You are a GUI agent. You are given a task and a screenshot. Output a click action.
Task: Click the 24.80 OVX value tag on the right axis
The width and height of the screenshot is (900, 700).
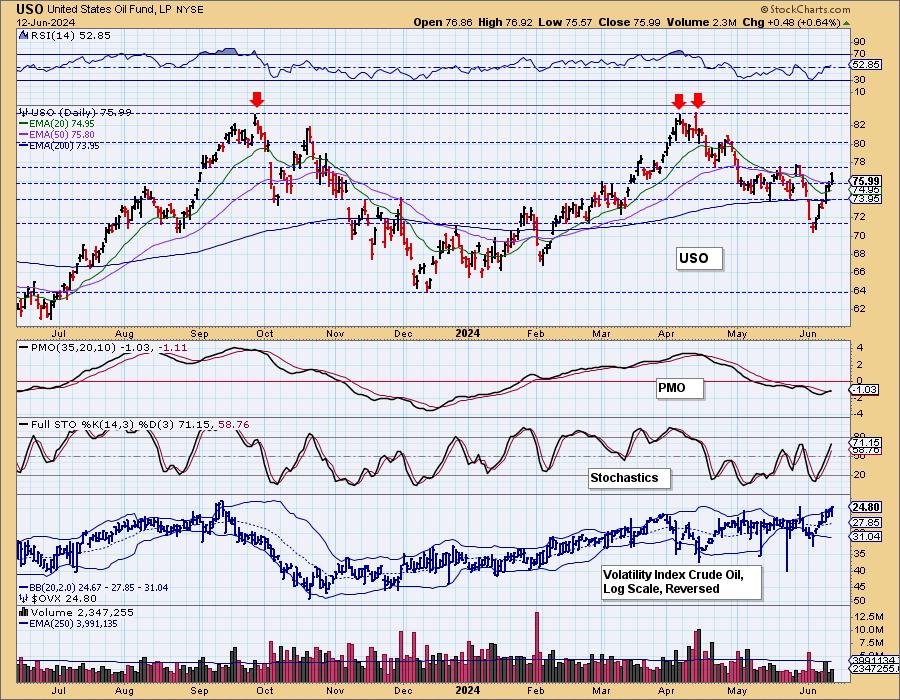click(x=866, y=507)
